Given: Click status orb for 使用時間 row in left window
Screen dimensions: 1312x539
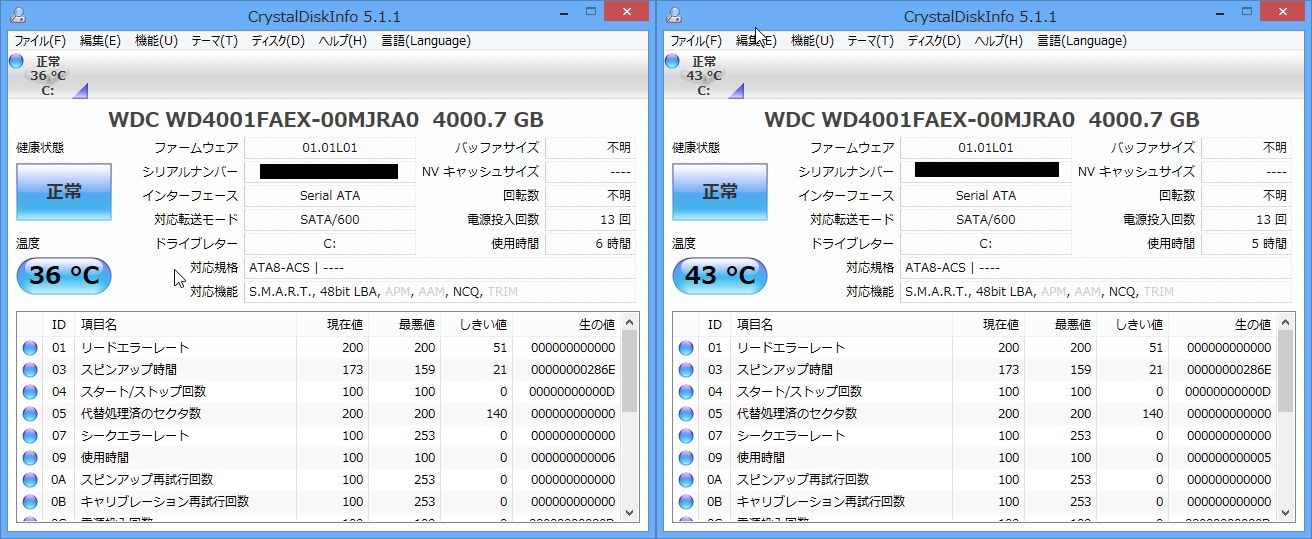Looking at the screenshot, I should [x=29, y=458].
